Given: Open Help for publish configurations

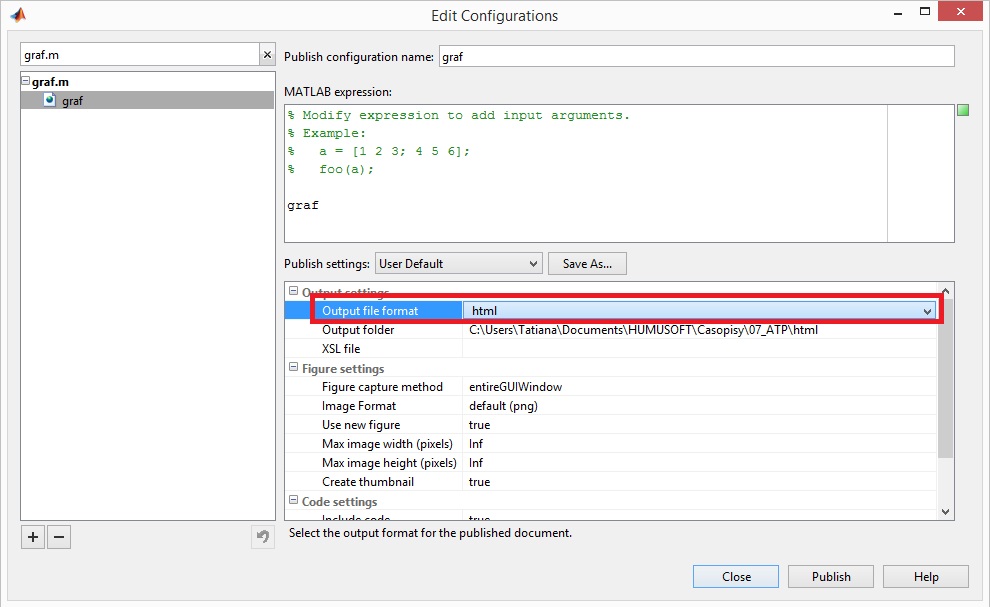Looking at the screenshot, I should point(926,577).
